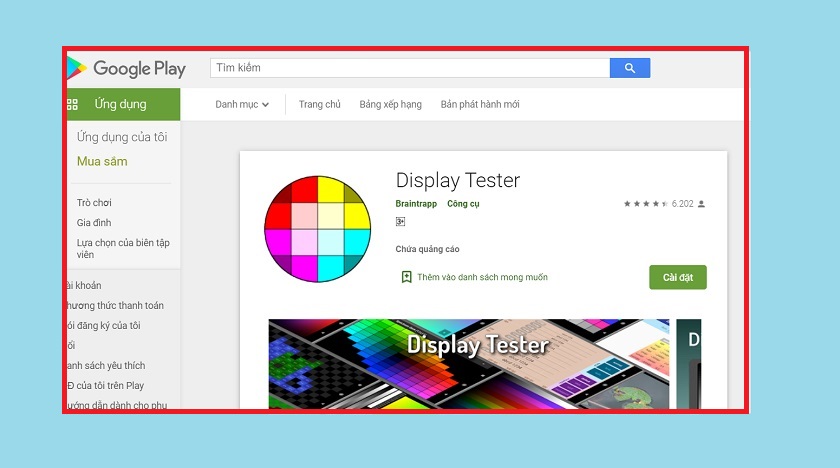
Task: Focus the Tìm kiếm search field
Action: coord(410,68)
